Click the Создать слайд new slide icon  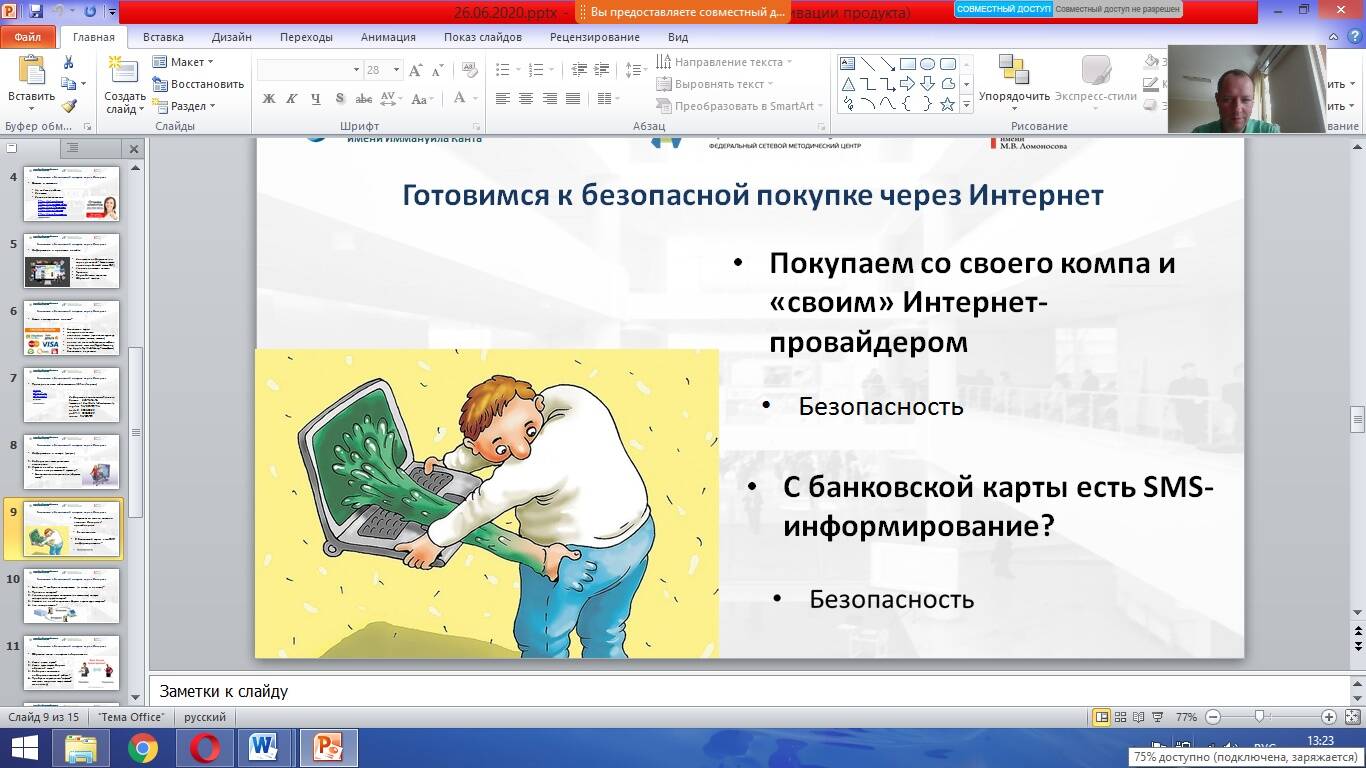click(123, 70)
